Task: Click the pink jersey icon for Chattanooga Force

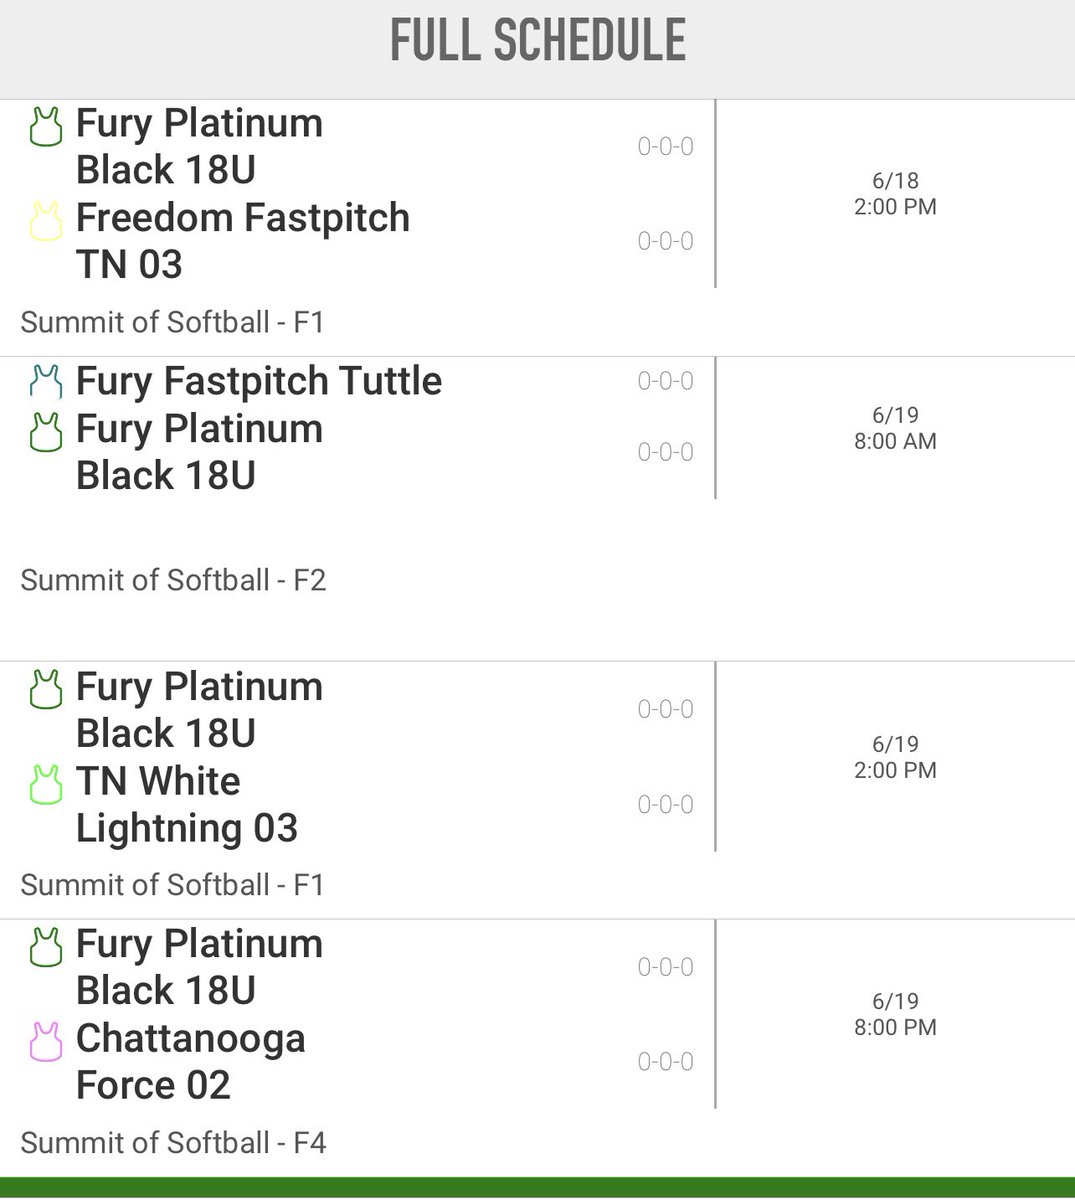Action: click(45, 1042)
